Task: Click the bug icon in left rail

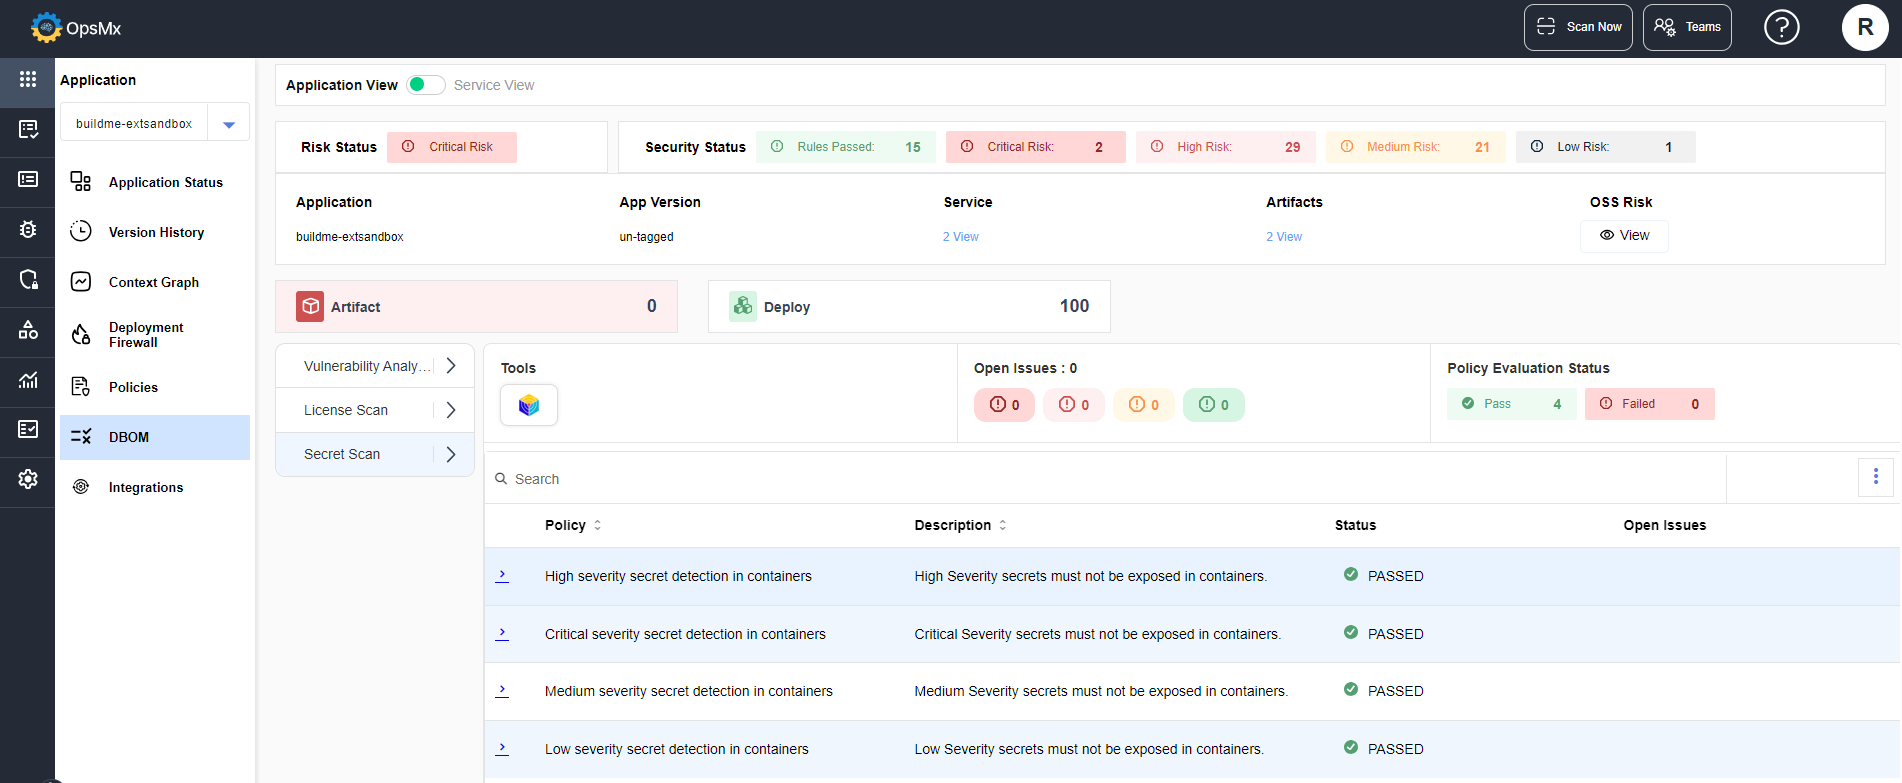Action: (28, 229)
